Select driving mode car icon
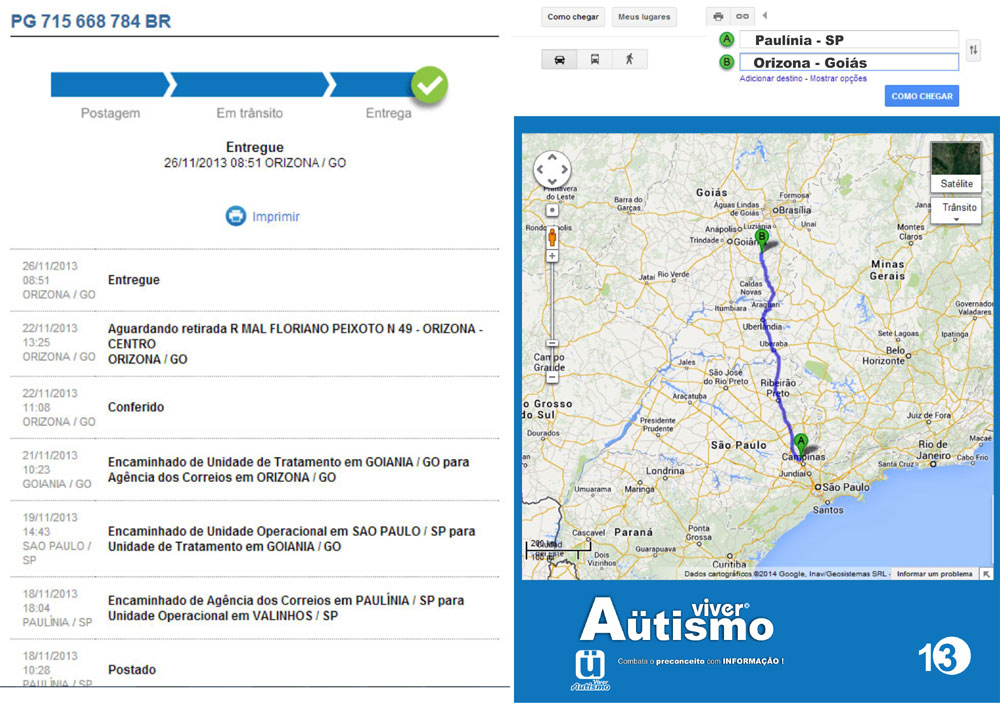The height and width of the screenshot is (703, 1000). pos(559,60)
